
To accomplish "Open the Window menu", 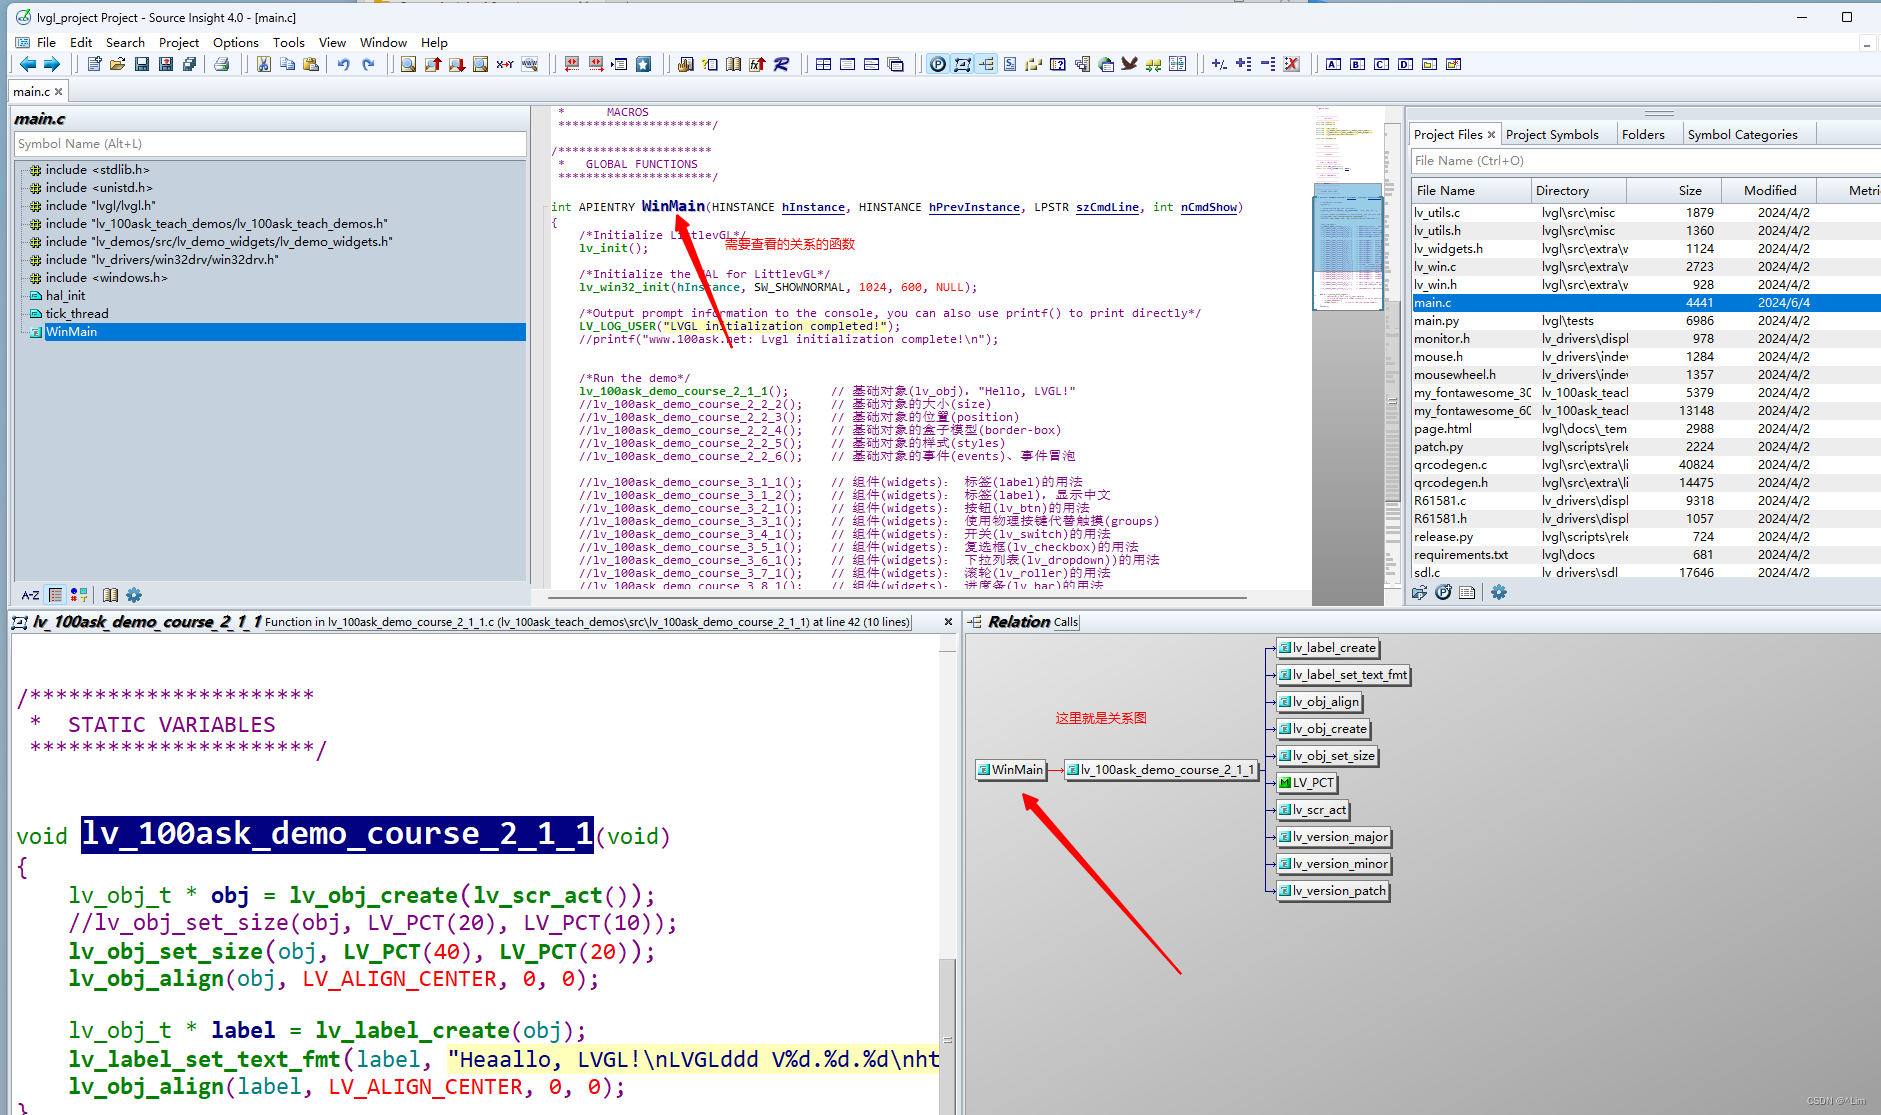I will tap(383, 42).
